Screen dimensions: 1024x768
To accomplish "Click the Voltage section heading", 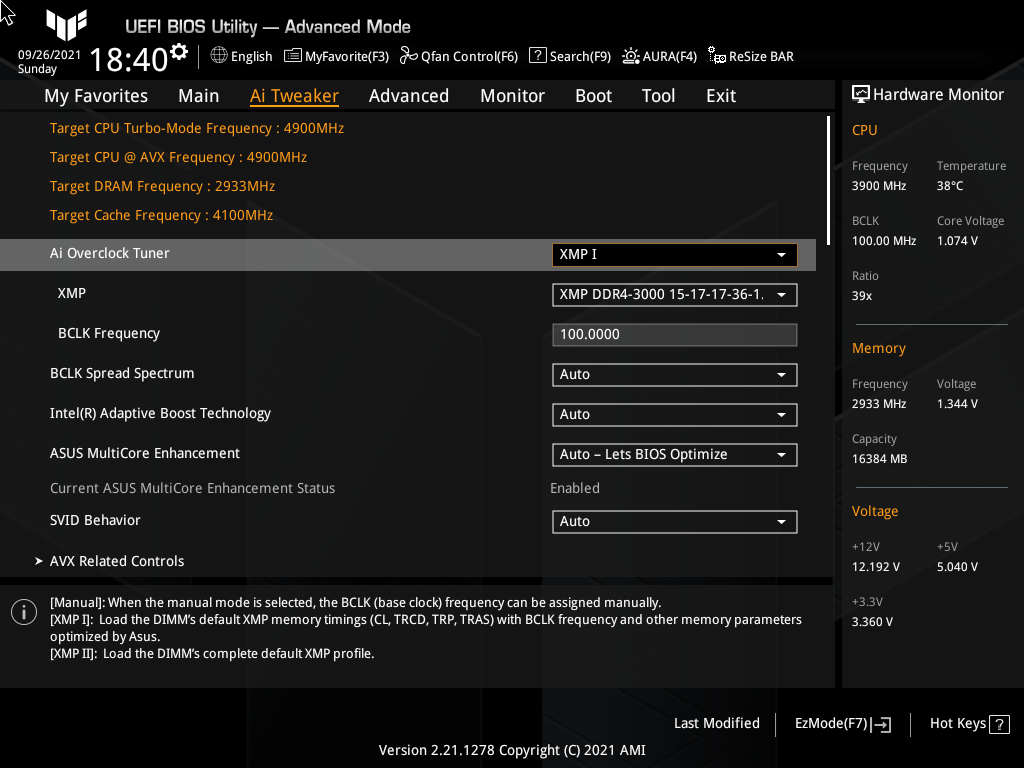I will click(x=874, y=511).
